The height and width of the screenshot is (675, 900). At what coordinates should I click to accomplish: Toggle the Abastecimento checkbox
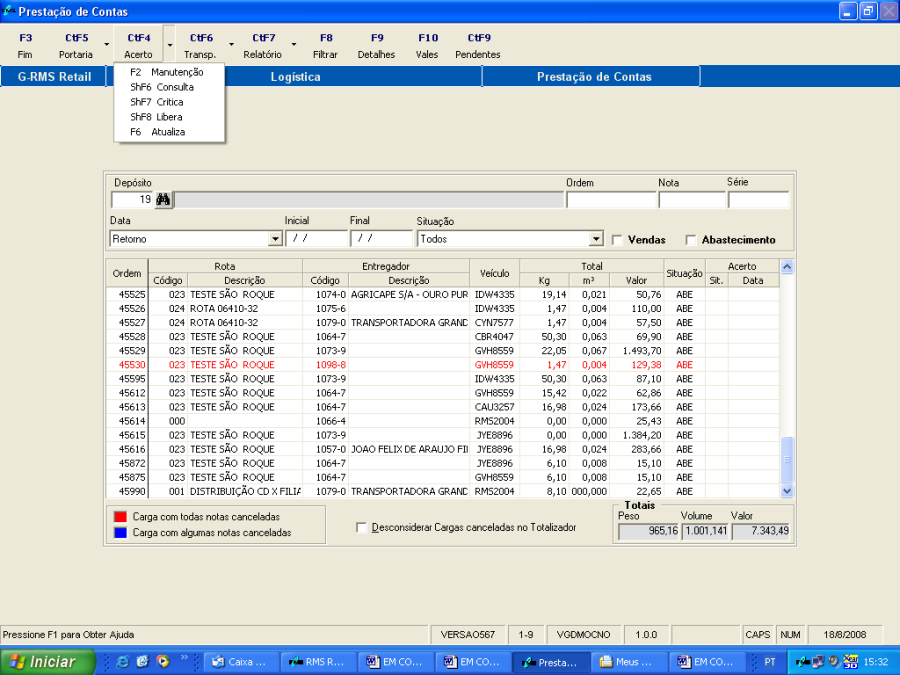(691, 240)
